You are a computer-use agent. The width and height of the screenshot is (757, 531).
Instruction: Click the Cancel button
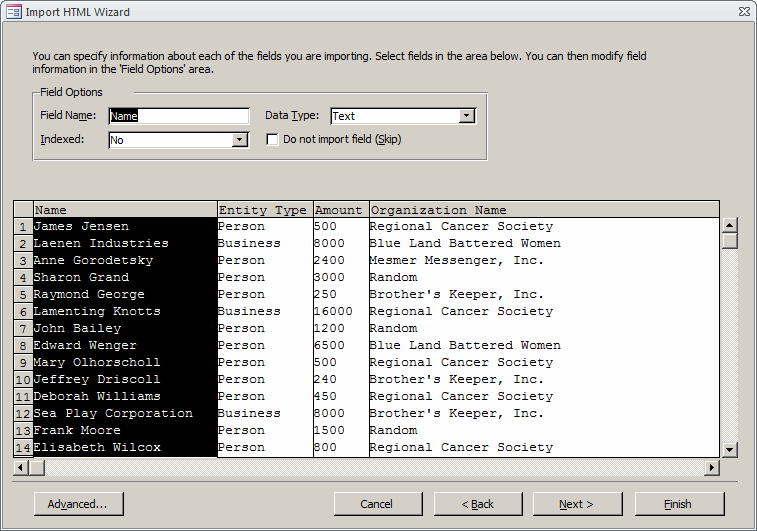click(377, 504)
